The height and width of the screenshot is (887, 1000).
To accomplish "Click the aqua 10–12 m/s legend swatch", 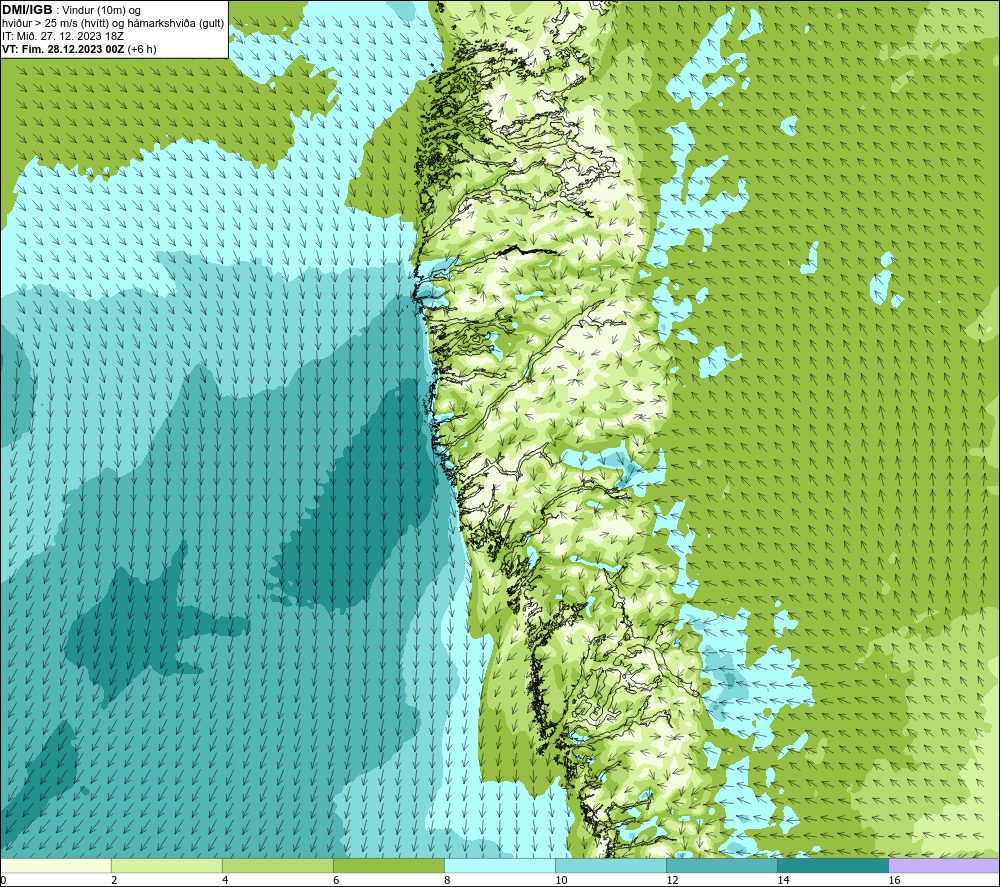I will coord(611,866).
